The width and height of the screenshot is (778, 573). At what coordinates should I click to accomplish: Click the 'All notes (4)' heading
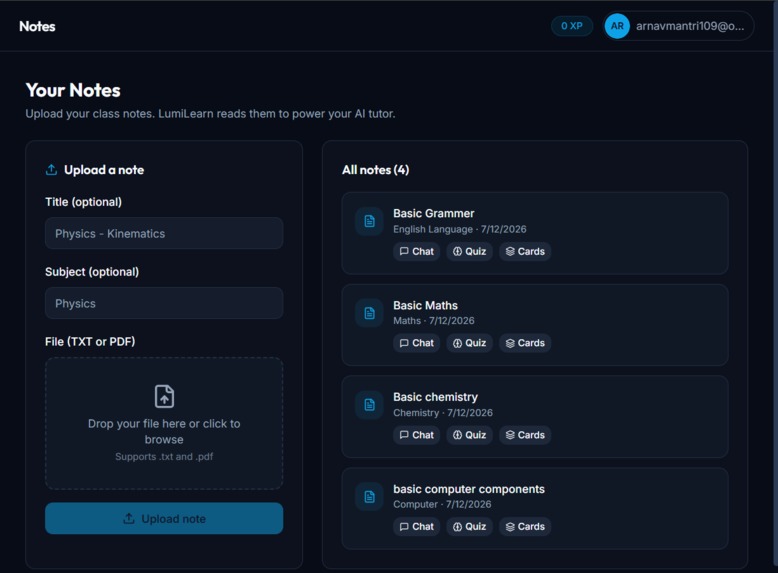(x=376, y=170)
